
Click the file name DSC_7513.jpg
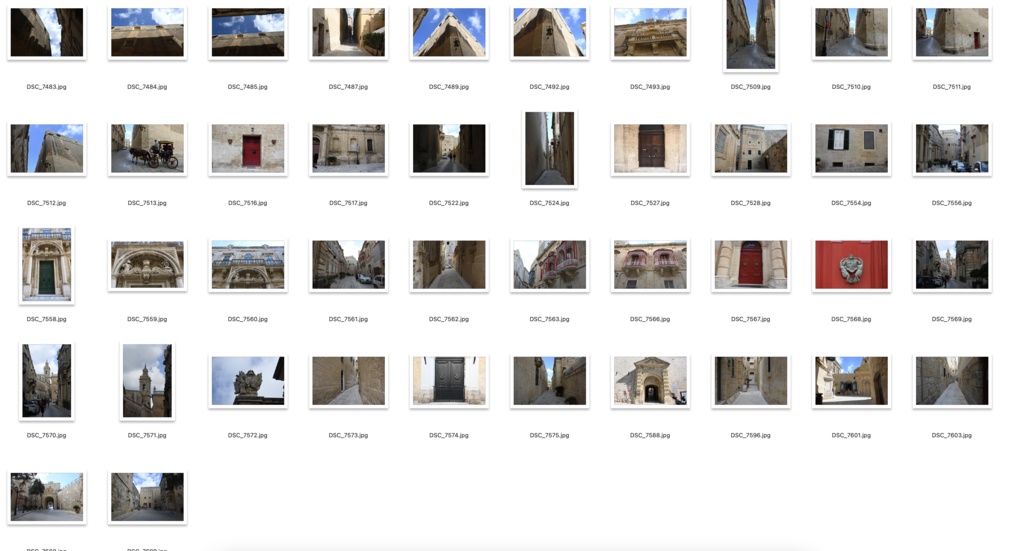(x=147, y=203)
